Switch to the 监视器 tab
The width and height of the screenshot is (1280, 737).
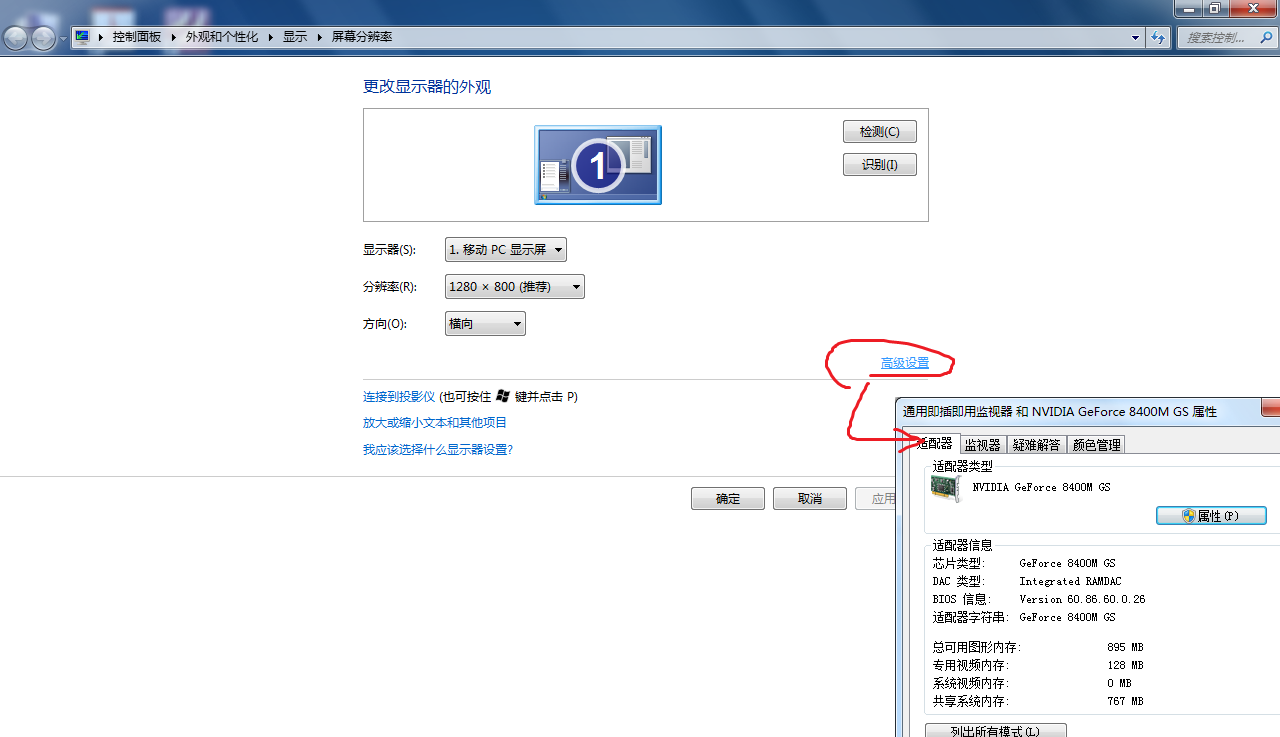click(x=982, y=445)
